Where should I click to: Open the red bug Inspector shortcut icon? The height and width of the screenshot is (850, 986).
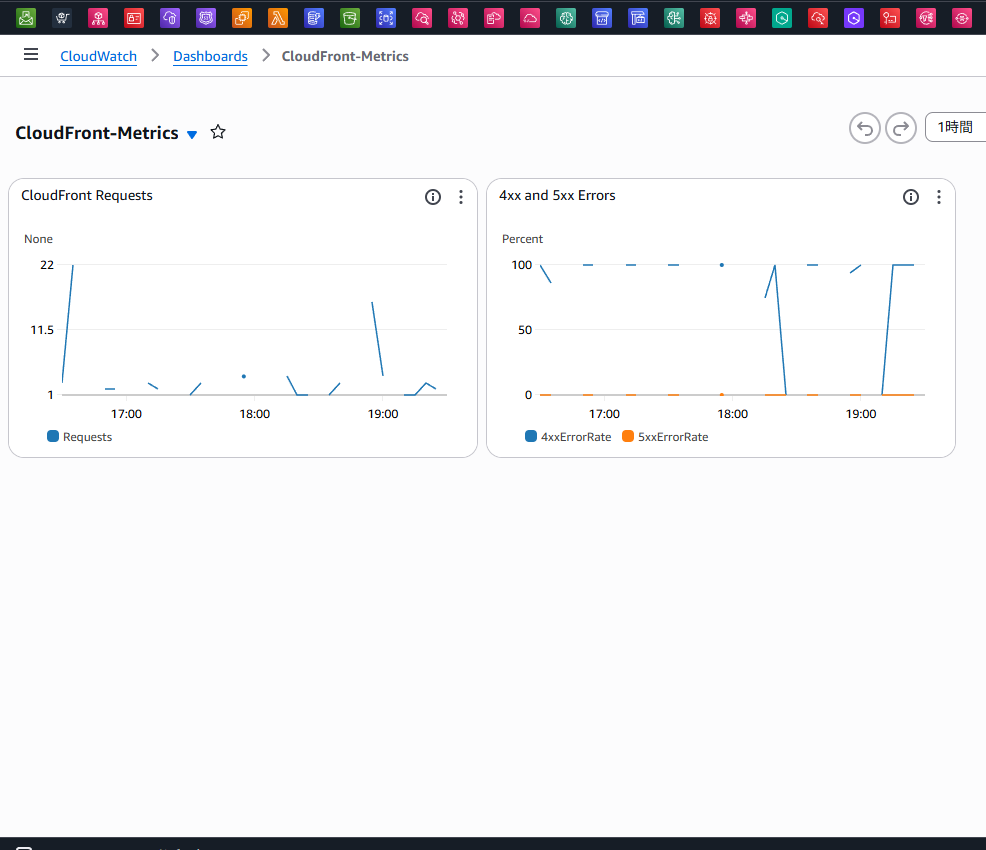point(710,18)
